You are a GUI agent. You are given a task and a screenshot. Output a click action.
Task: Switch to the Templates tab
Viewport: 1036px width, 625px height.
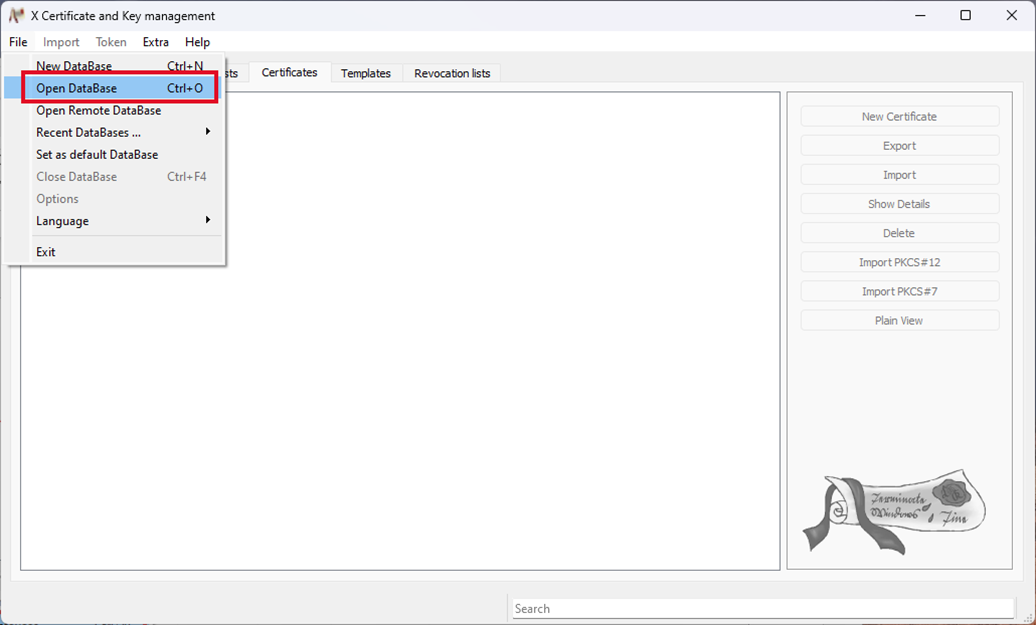point(365,73)
